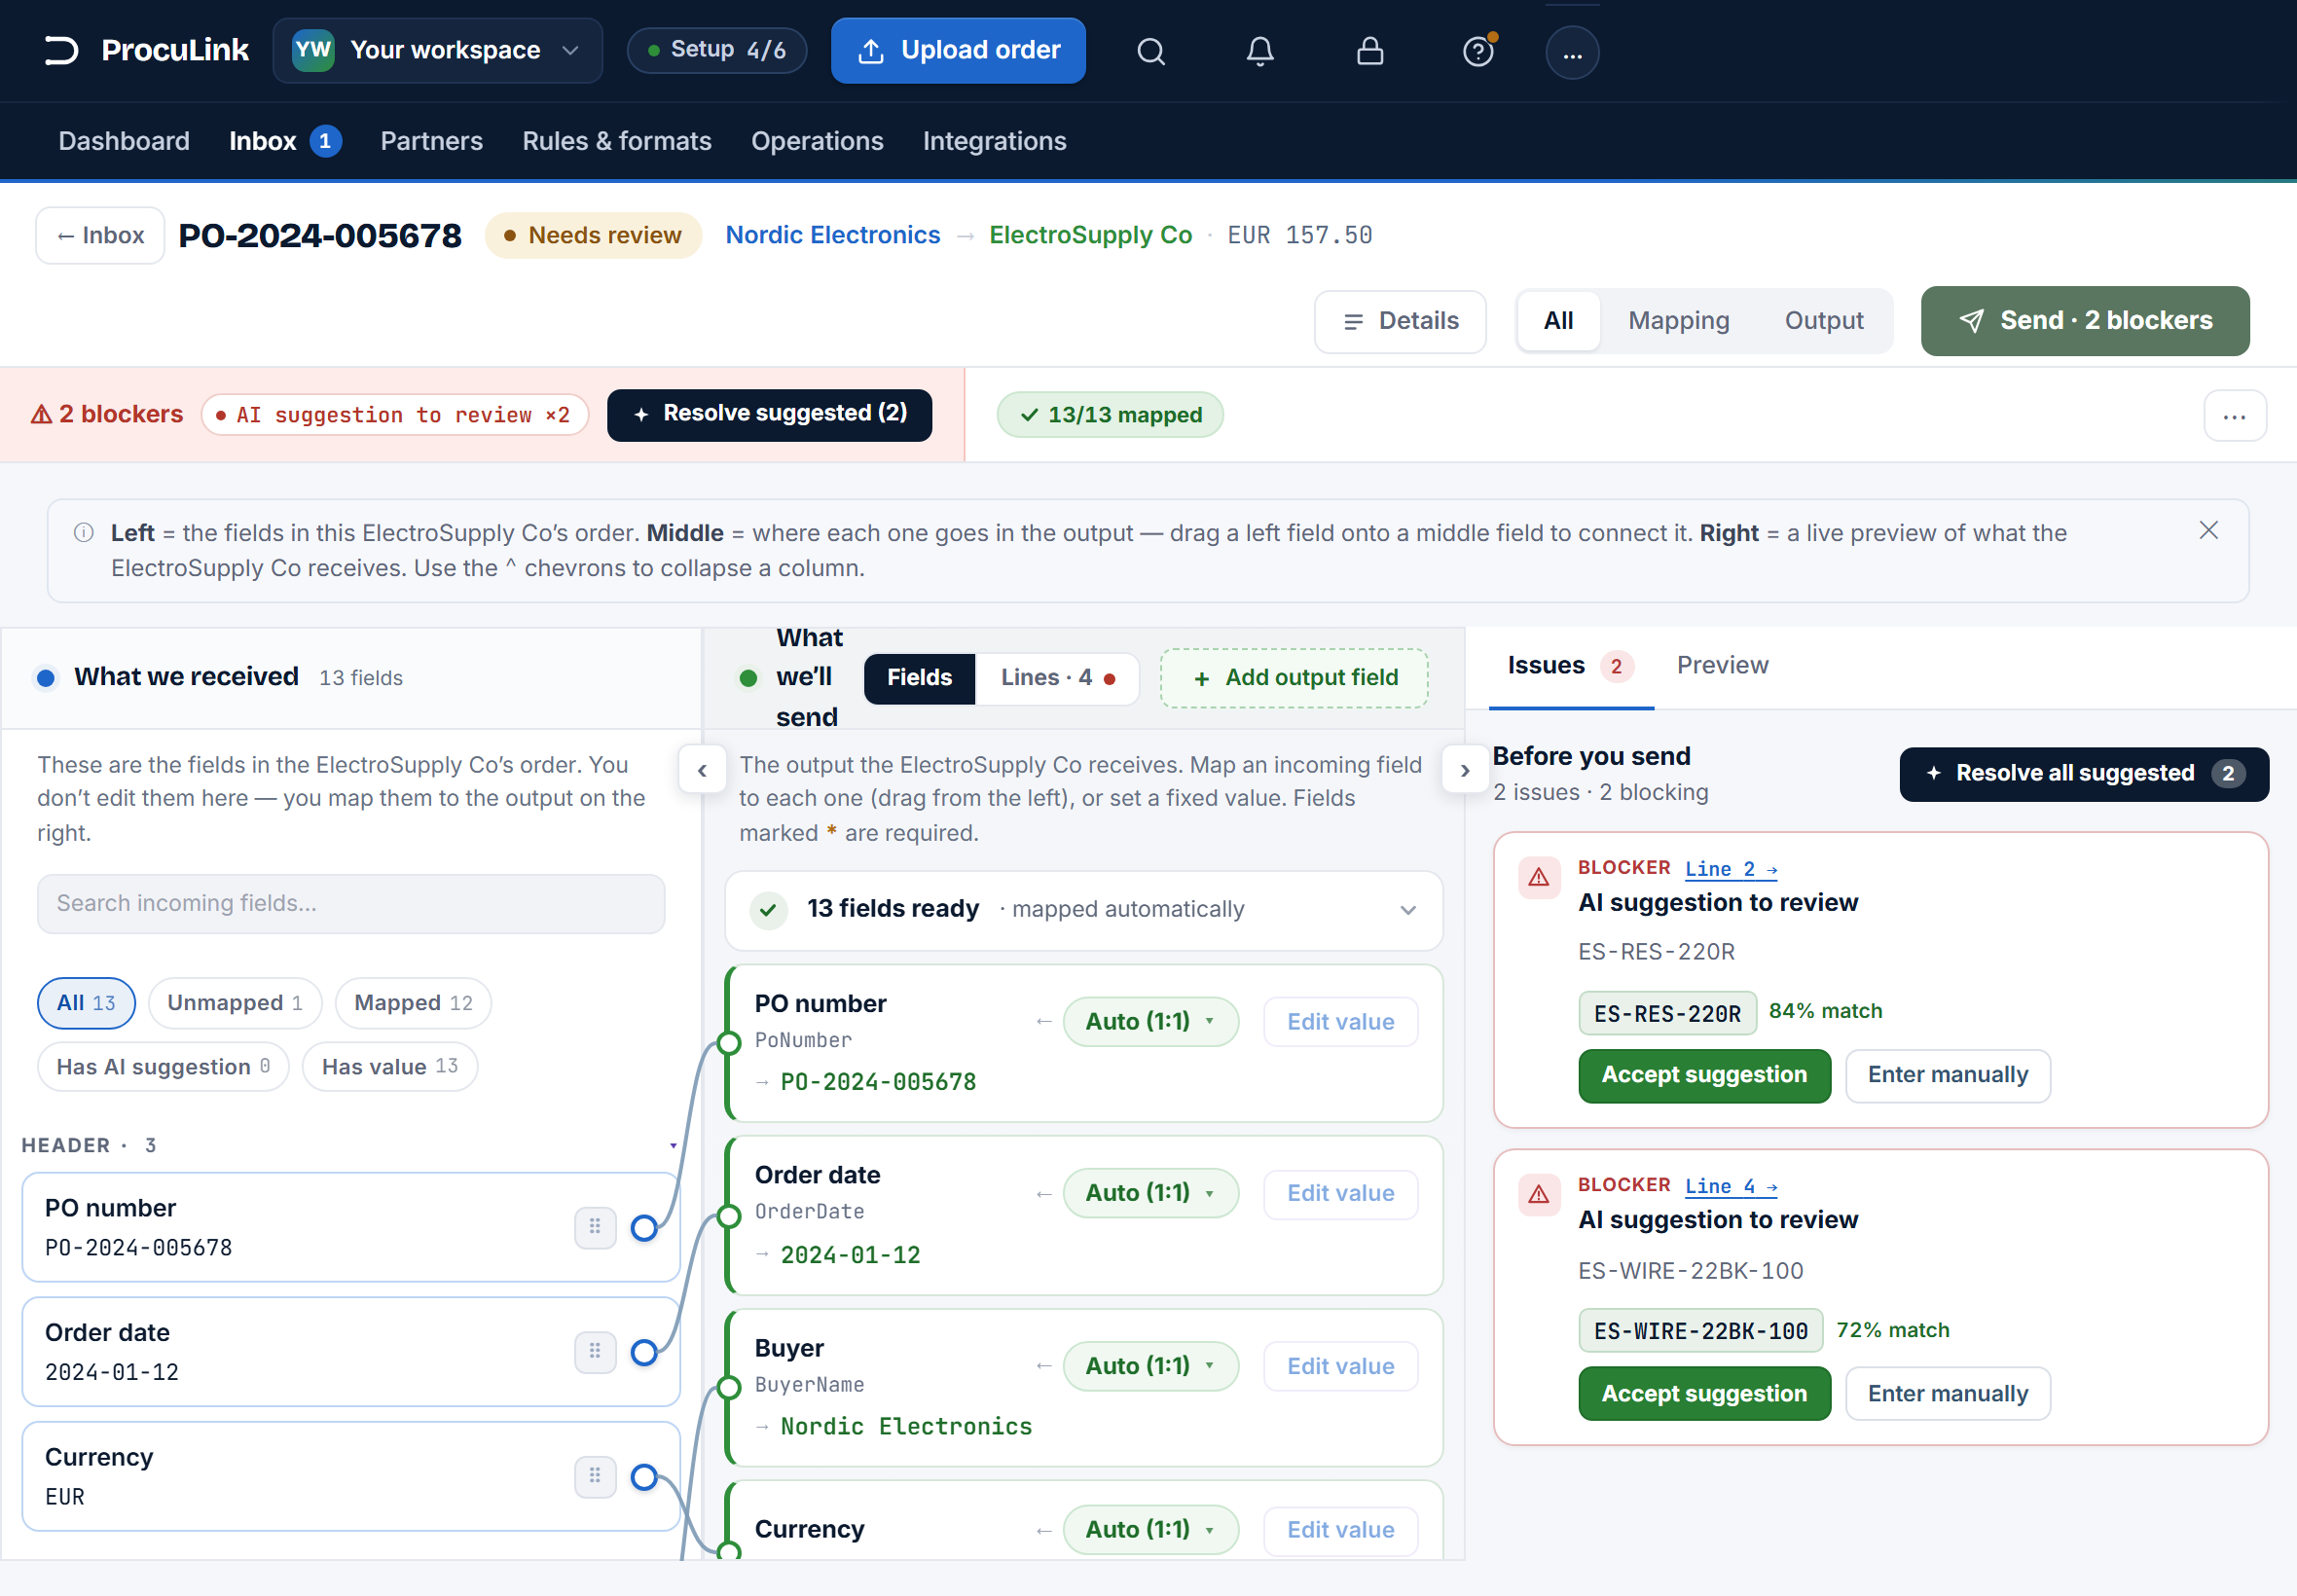Open PO number Auto (1:1) mapping dropdown

click(1150, 1021)
